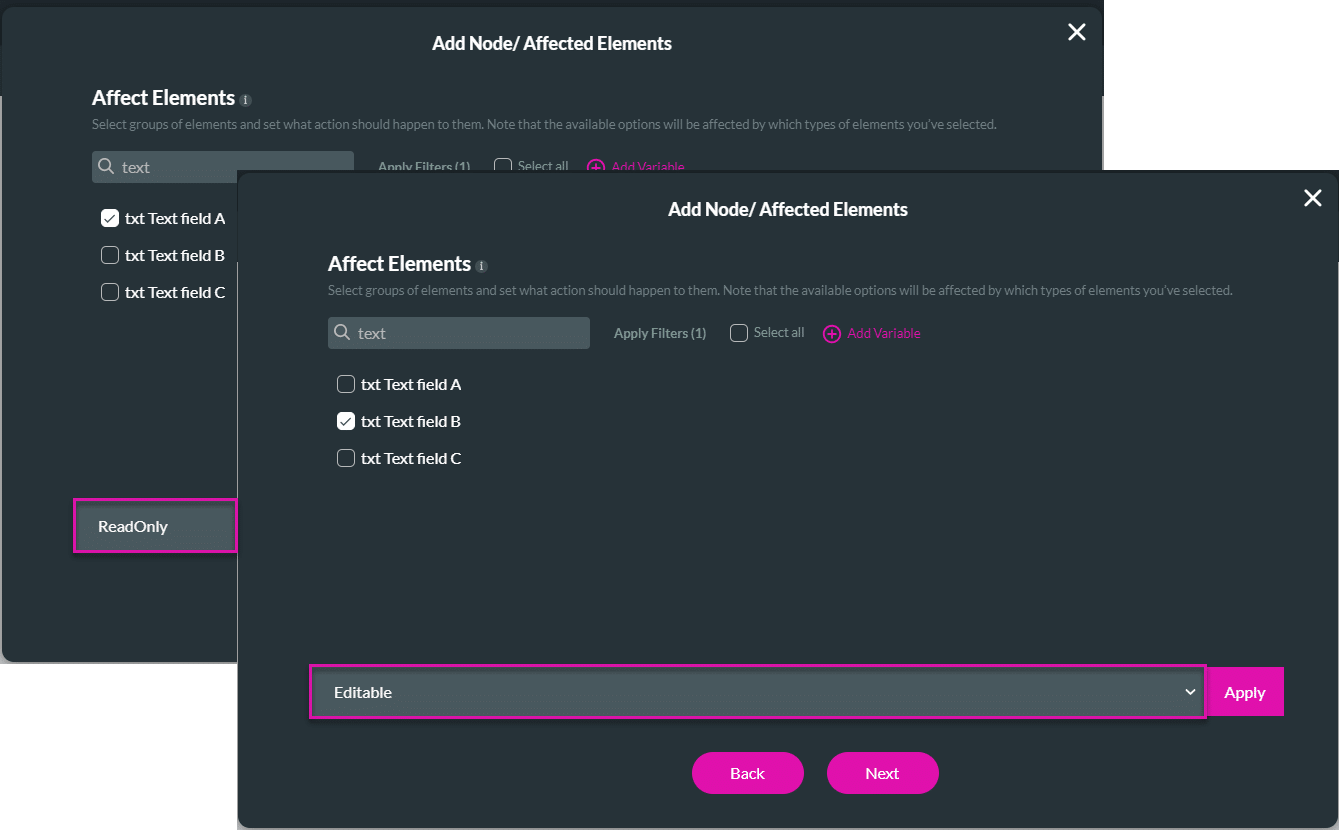
Task: Click the Back button
Action: 747,772
